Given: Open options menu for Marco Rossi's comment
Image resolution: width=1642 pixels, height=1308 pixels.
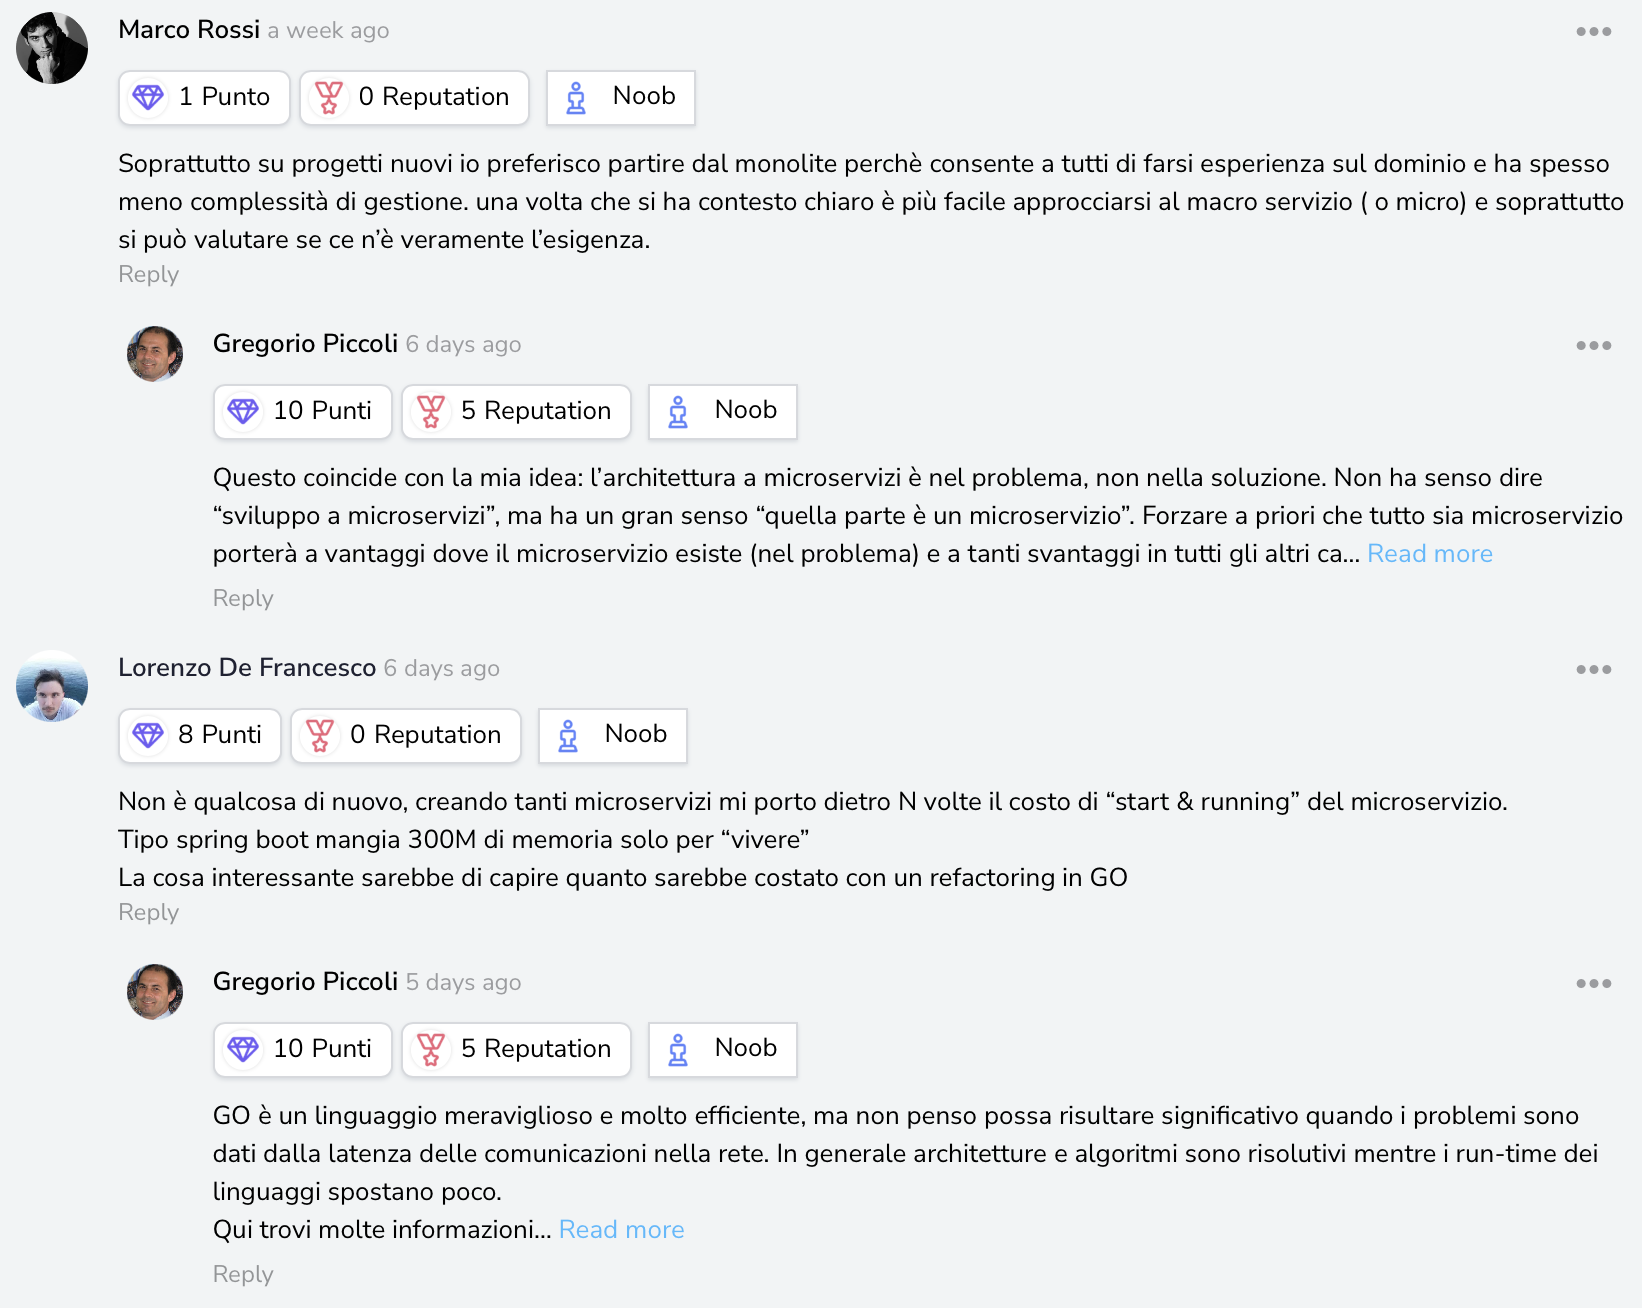Looking at the screenshot, I should (x=1593, y=32).
